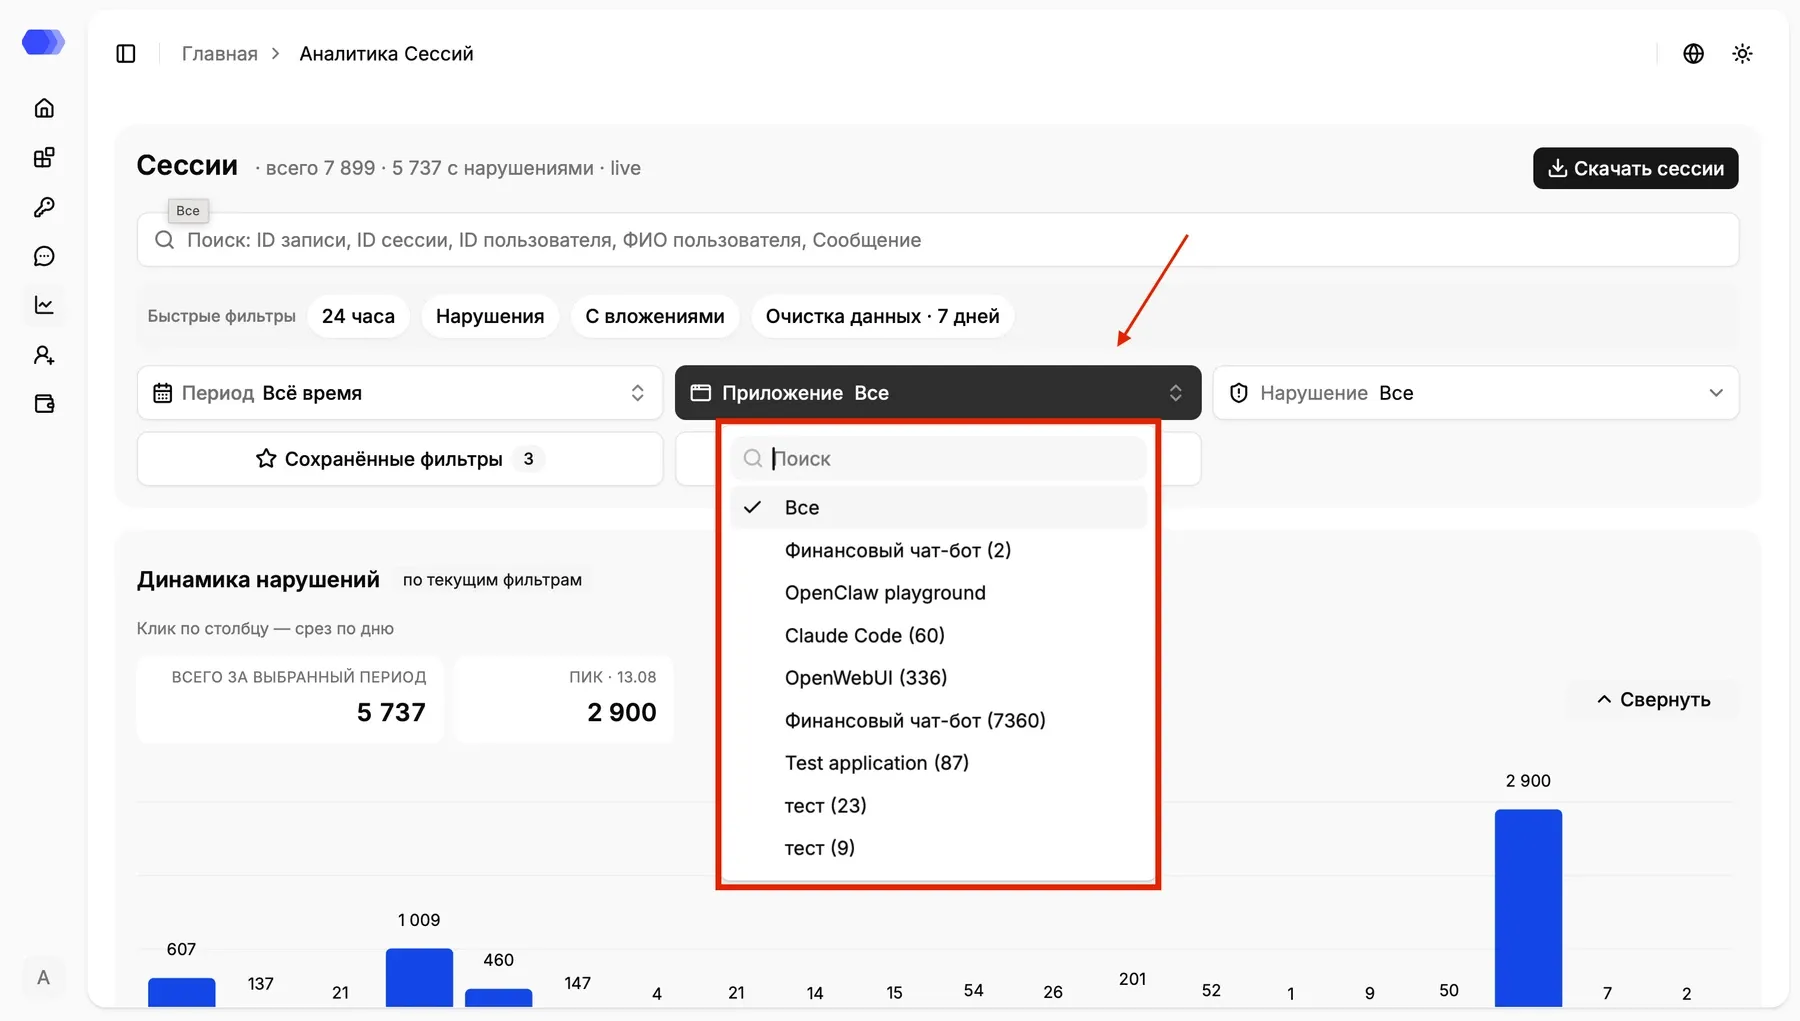The width and height of the screenshot is (1800, 1021).
Task: Click the Динамика нарушений heading
Action: (258, 580)
